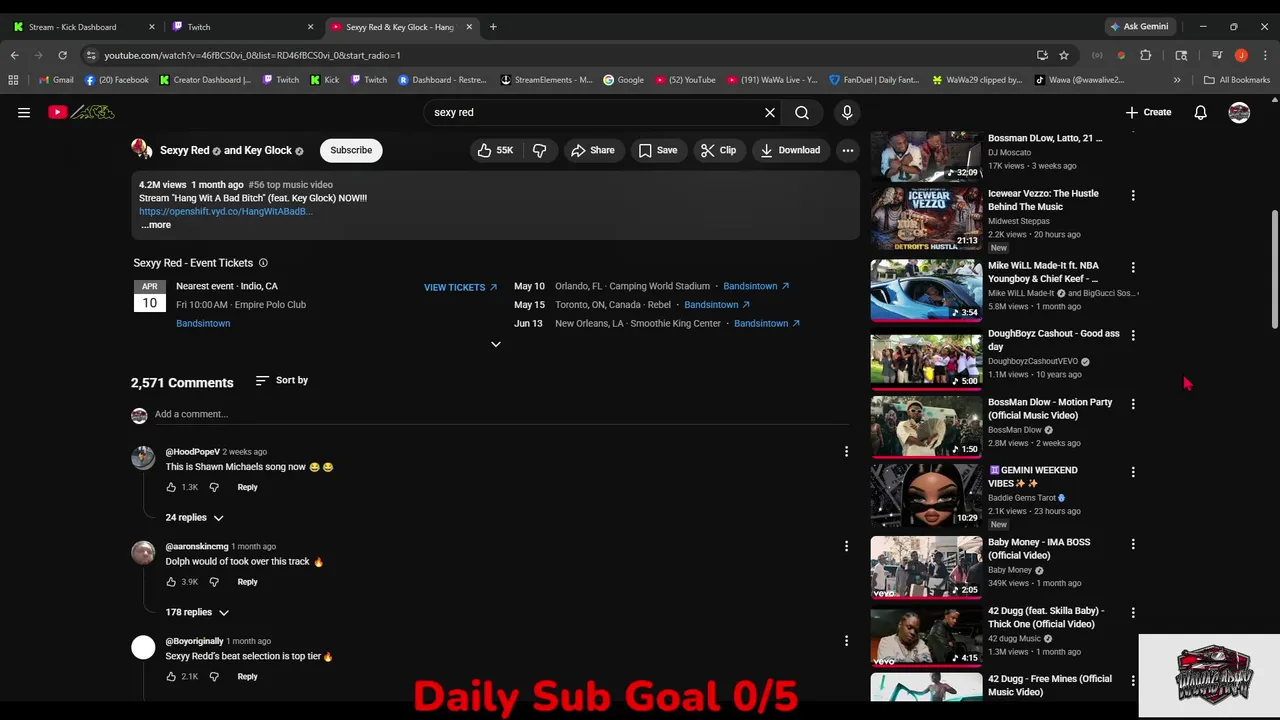Open menu for 42 Dugg Thick One
1280x720 pixels.
pos(1133,613)
